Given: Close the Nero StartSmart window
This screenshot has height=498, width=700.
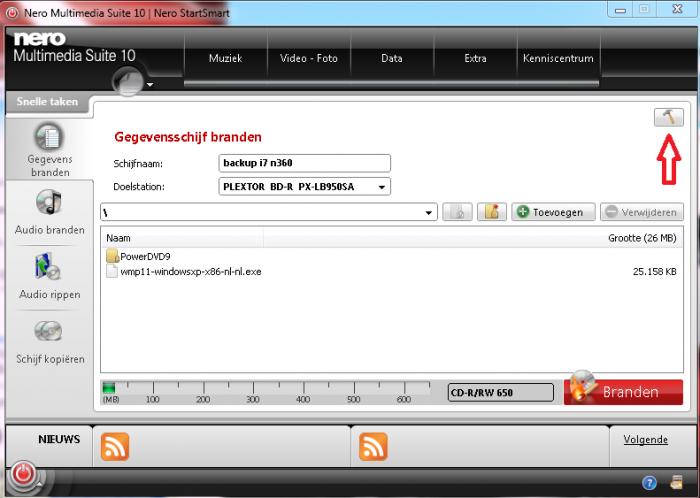Looking at the screenshot, I should [x=677, y=10].
